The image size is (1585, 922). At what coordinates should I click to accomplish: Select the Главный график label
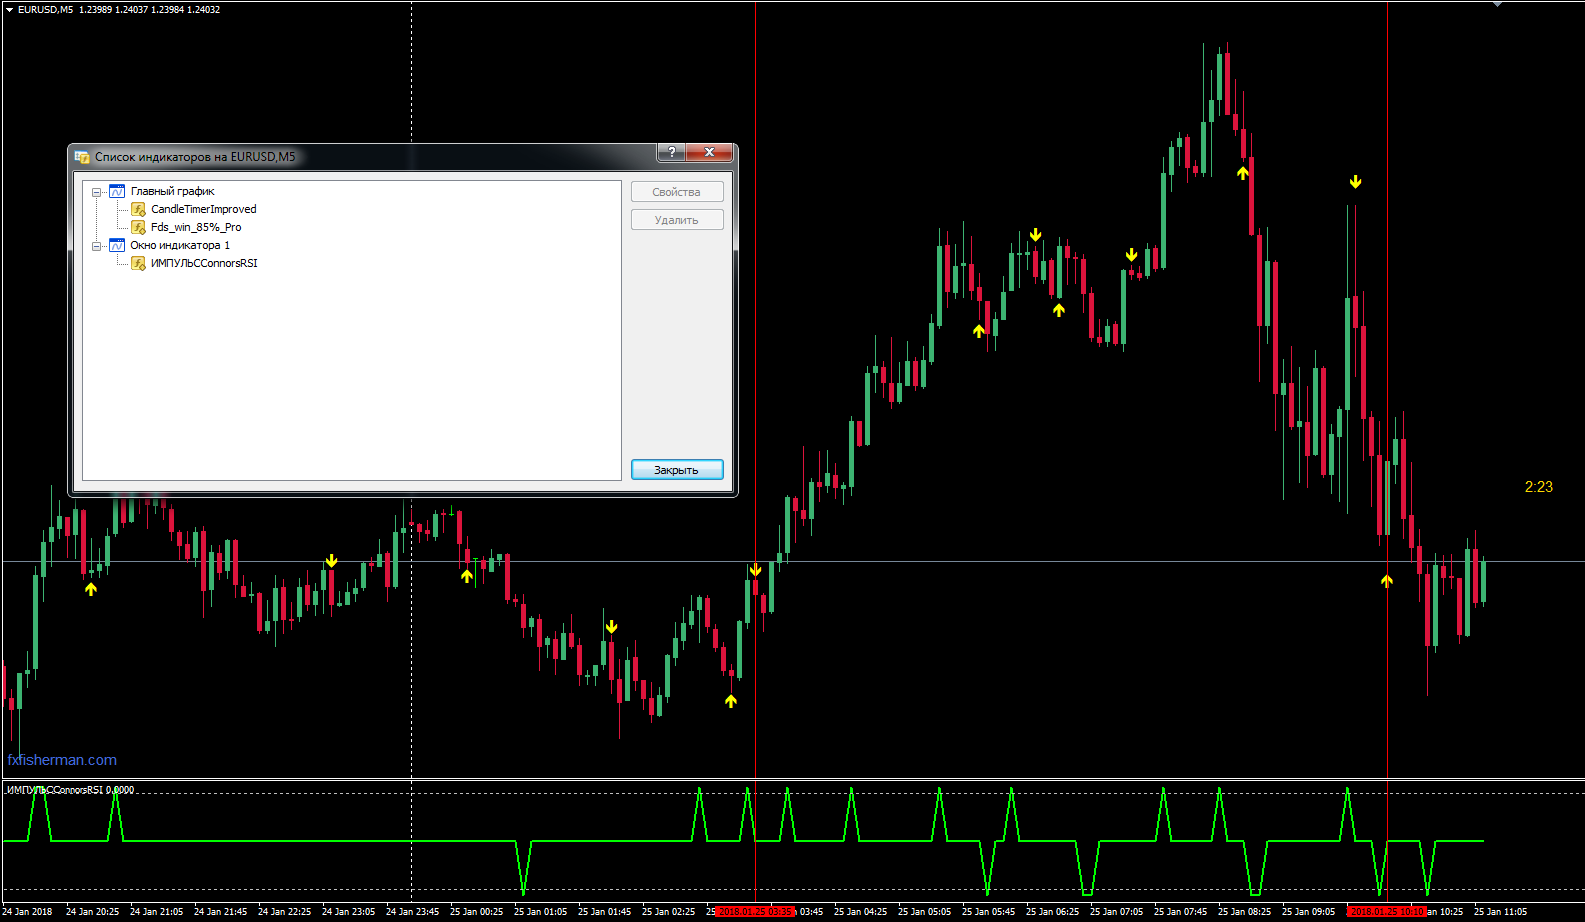(x=173, y=191)
